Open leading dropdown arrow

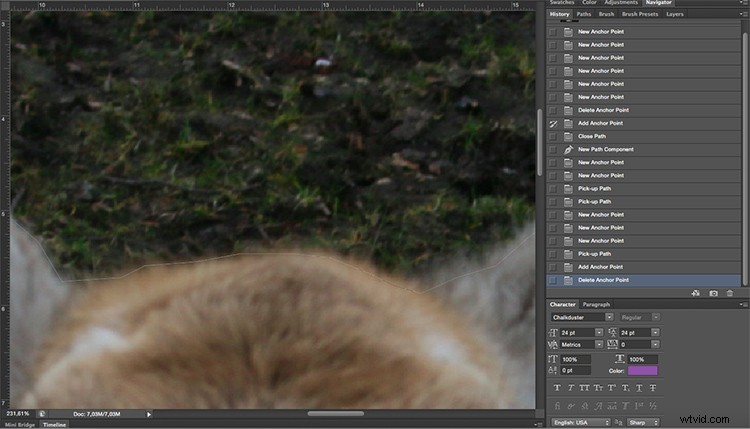pyautogui.click(x=655, y=332)
